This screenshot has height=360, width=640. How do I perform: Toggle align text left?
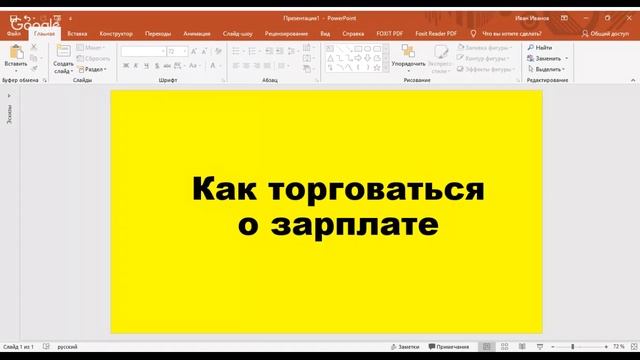tap(236, 66)
